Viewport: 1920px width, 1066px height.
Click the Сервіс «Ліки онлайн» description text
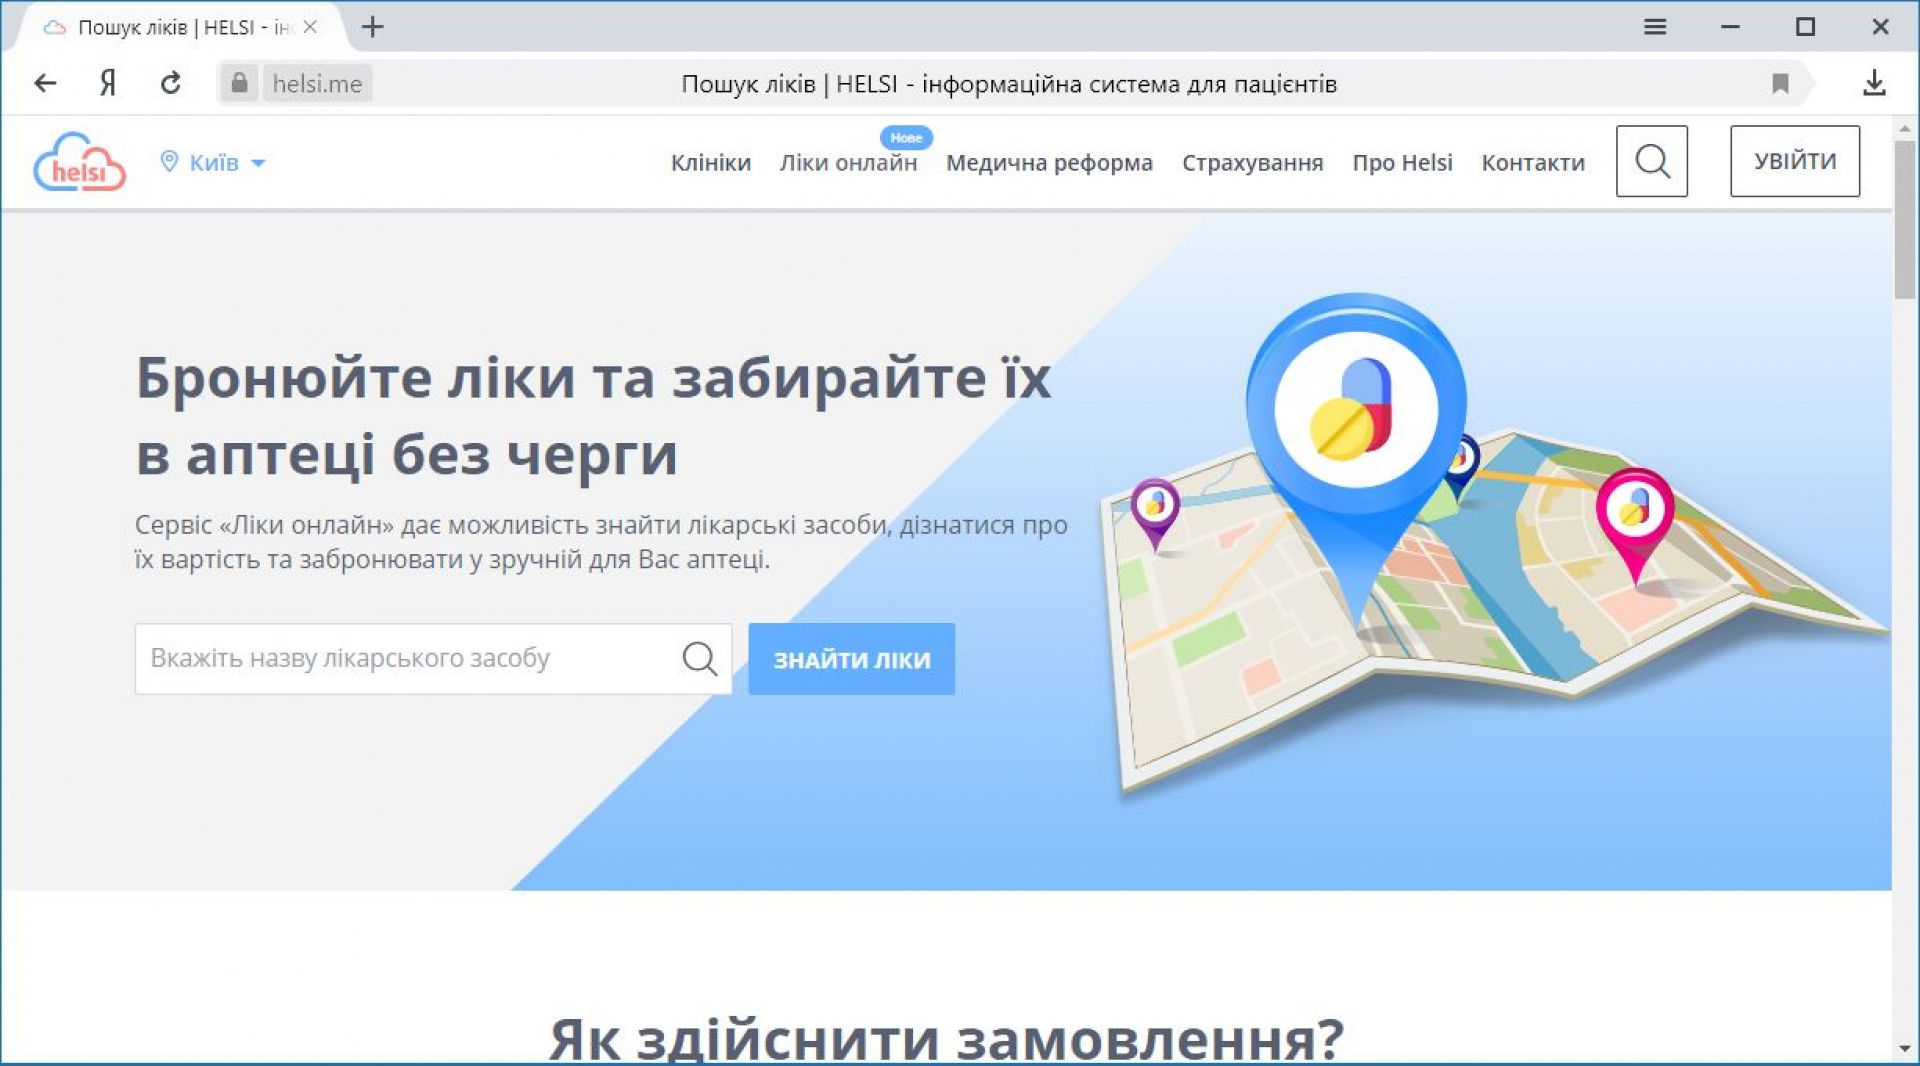(601, 542)
